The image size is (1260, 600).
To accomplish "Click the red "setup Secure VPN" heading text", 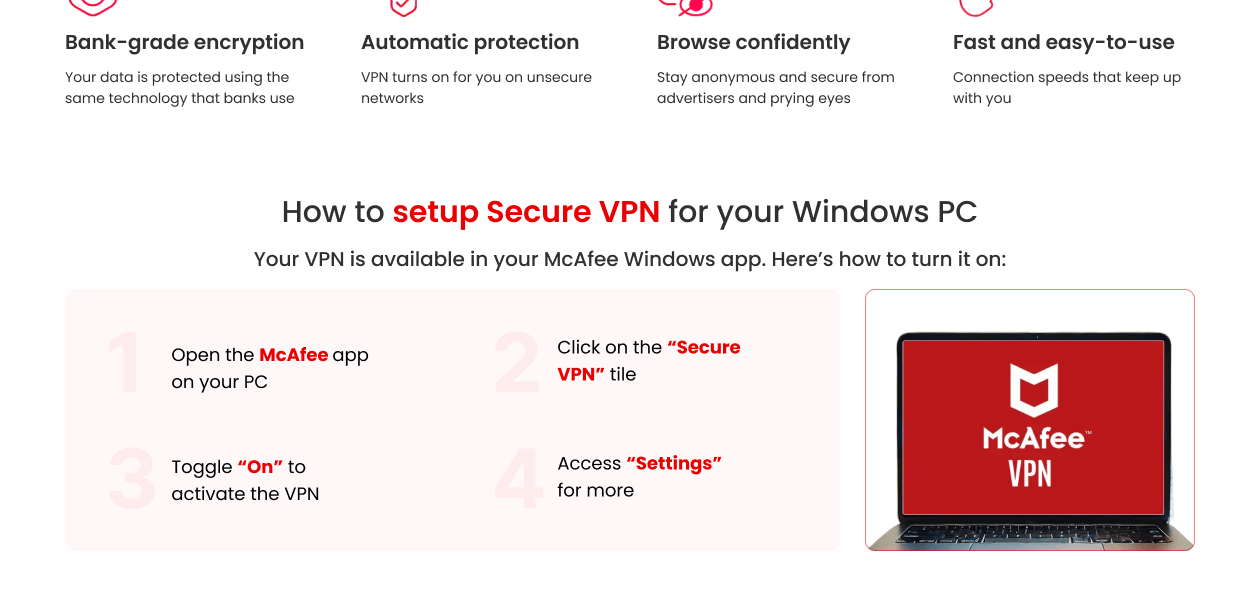I will (x=526, y=212).
